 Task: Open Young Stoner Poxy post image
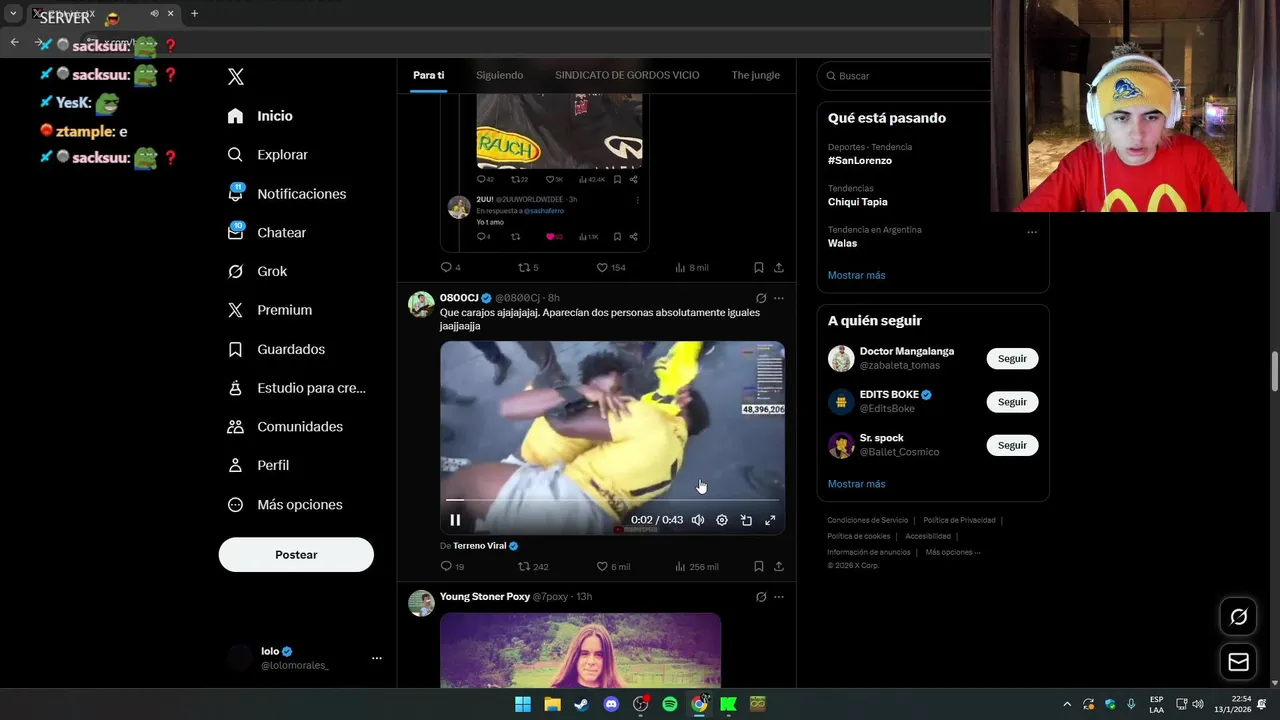[x=580, y=650]
